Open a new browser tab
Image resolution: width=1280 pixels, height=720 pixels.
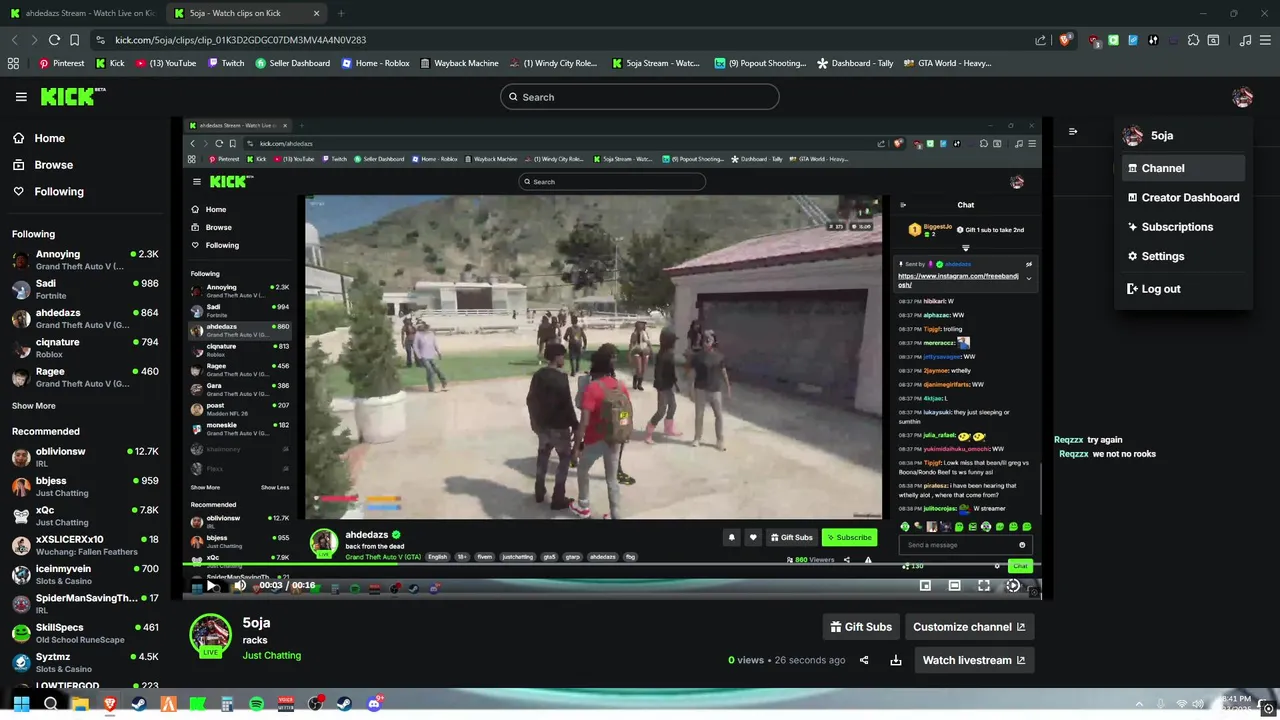coord(341,13)
